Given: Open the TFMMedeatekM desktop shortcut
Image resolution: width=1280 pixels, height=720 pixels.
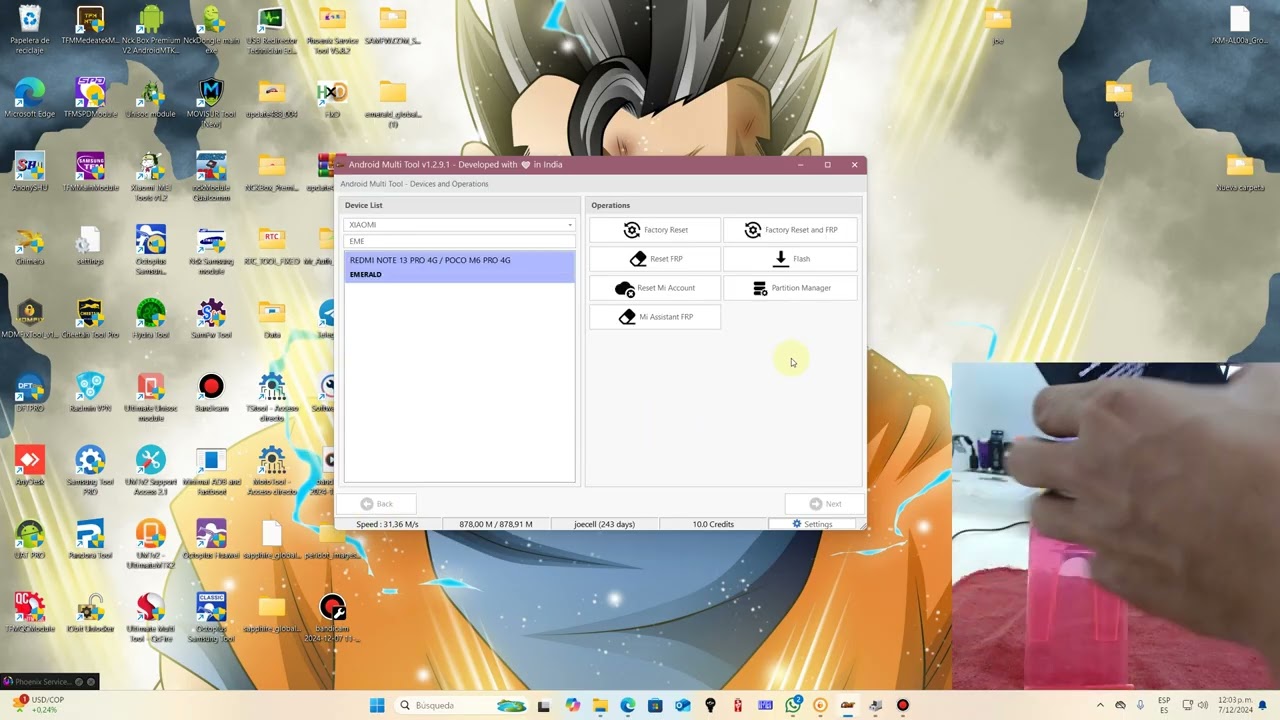Looking at the screenshot, I should tap(90, 27).
